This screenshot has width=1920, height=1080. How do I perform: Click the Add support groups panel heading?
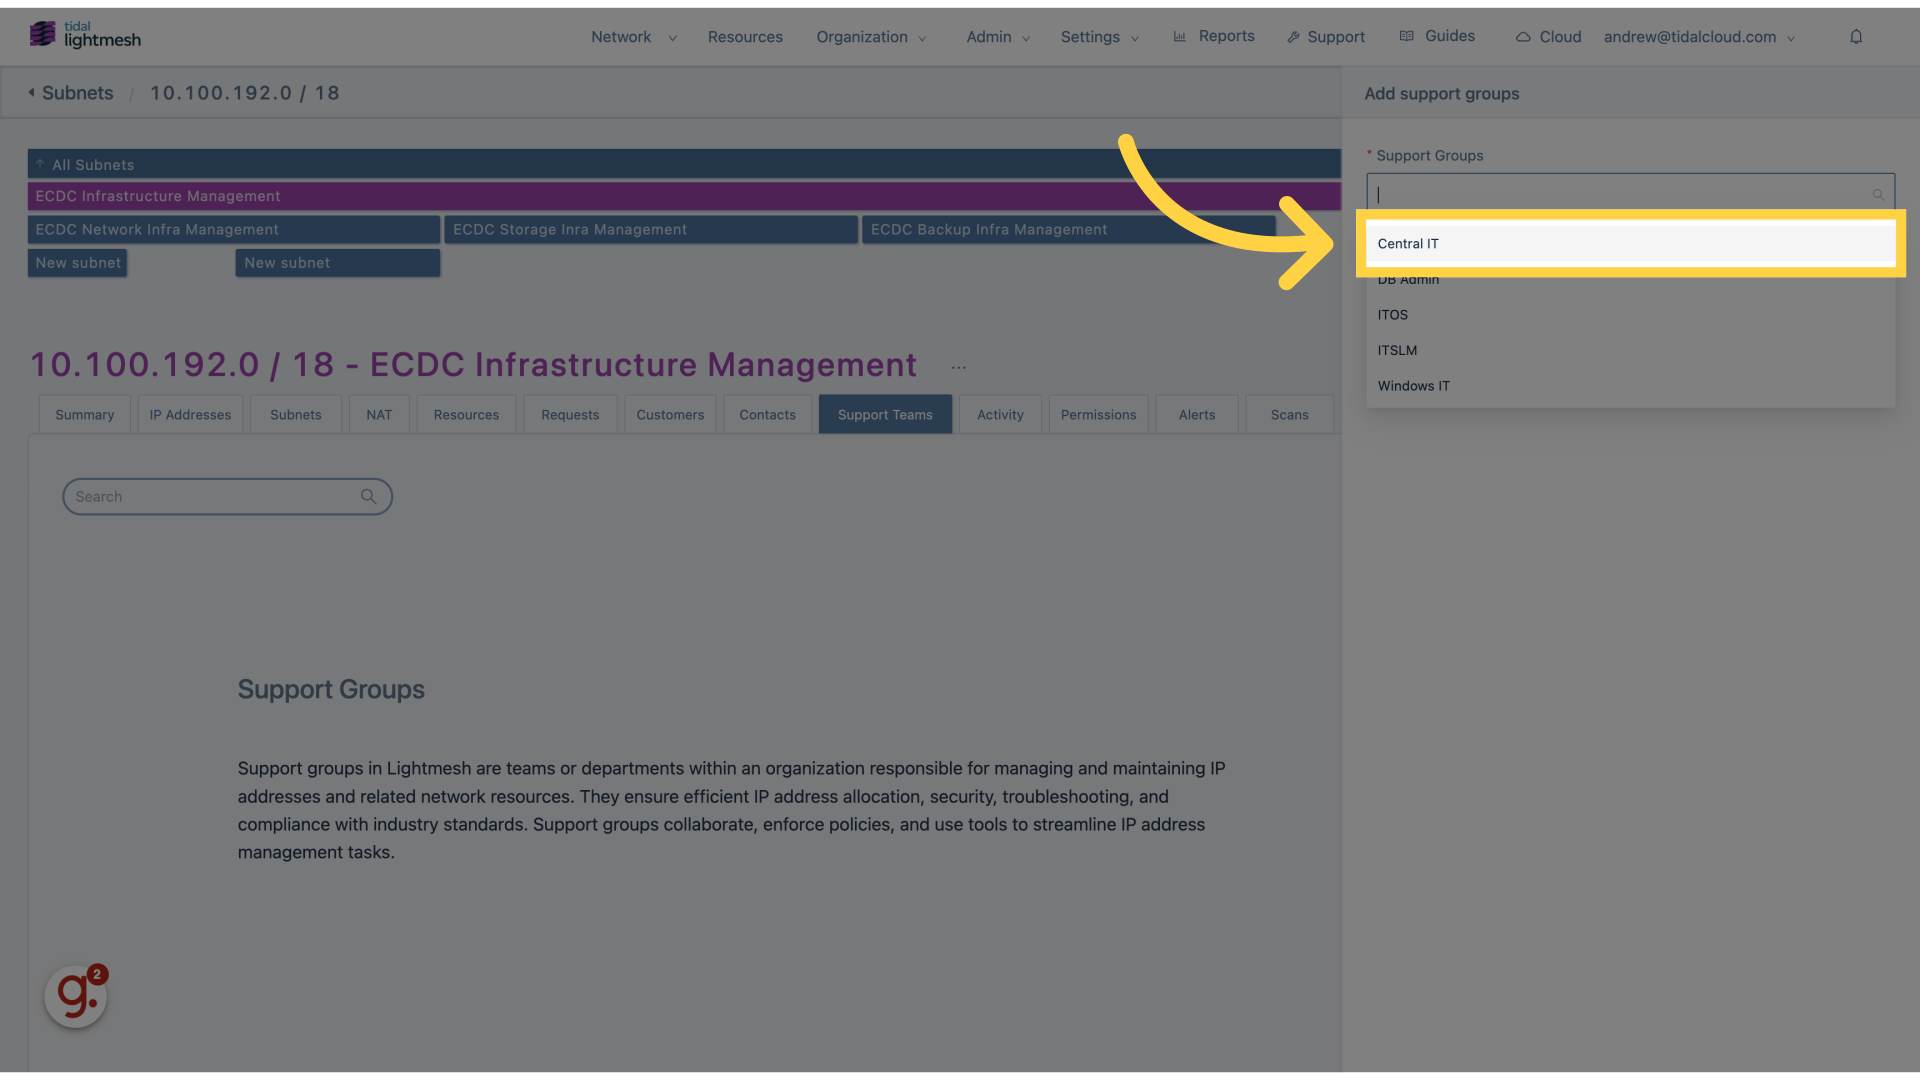pos(1442,94)
